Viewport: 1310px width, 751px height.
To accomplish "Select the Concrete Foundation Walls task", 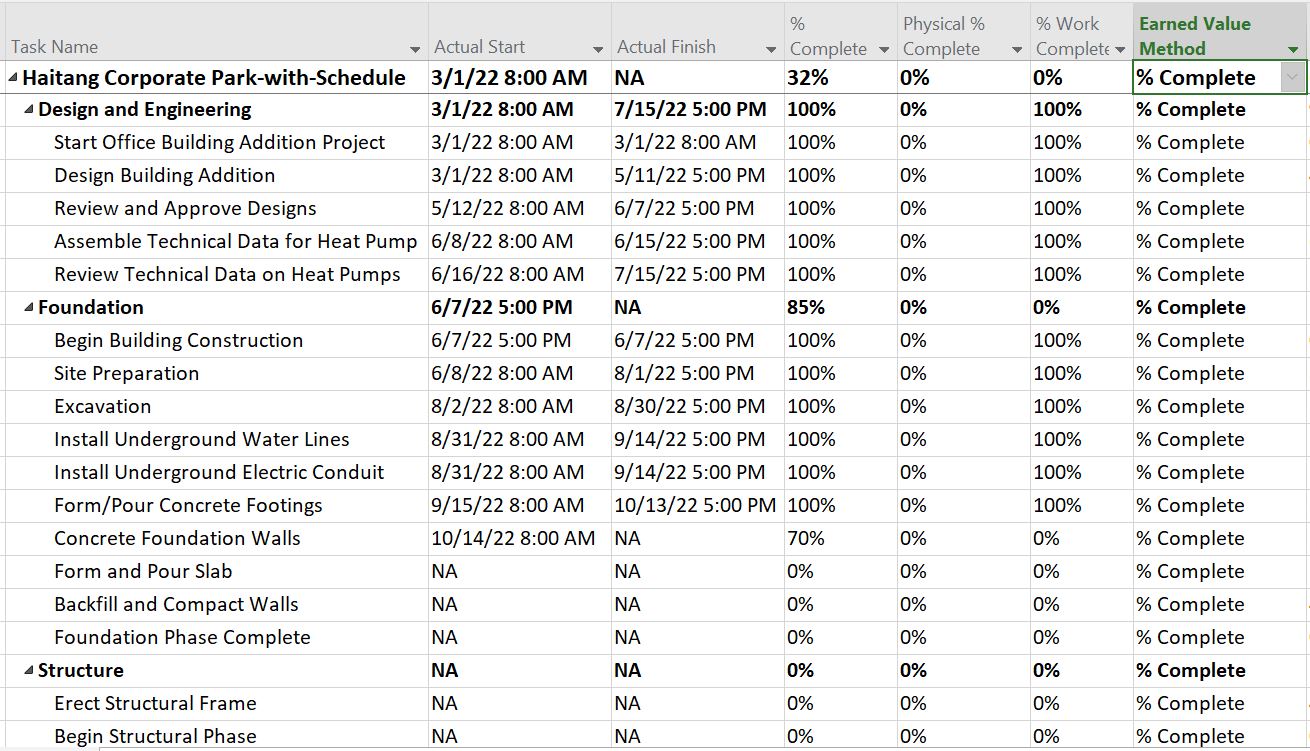I will [177, 539].
